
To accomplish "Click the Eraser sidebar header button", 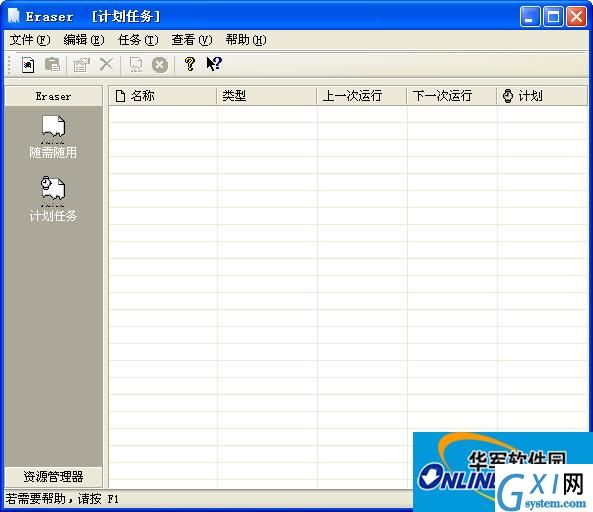I will click(x=53, y=96).
